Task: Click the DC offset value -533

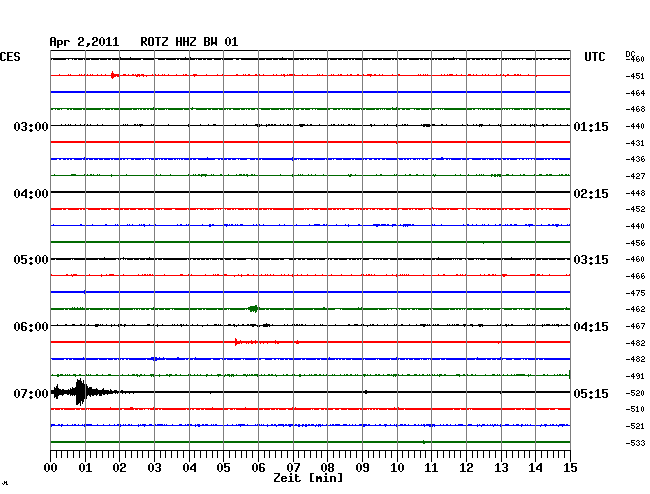Action: click(635, 443)
